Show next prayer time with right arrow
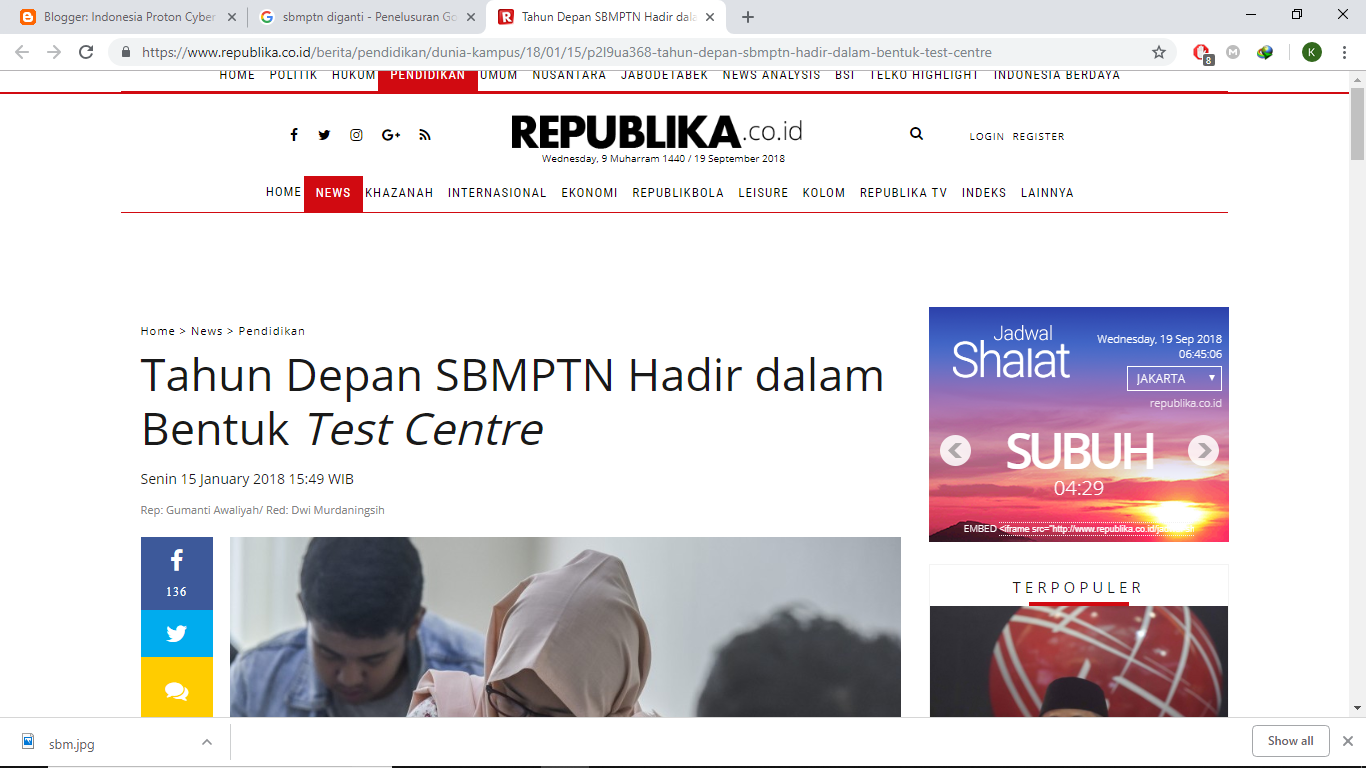Screen dimensions: 1366x768 1203,451
